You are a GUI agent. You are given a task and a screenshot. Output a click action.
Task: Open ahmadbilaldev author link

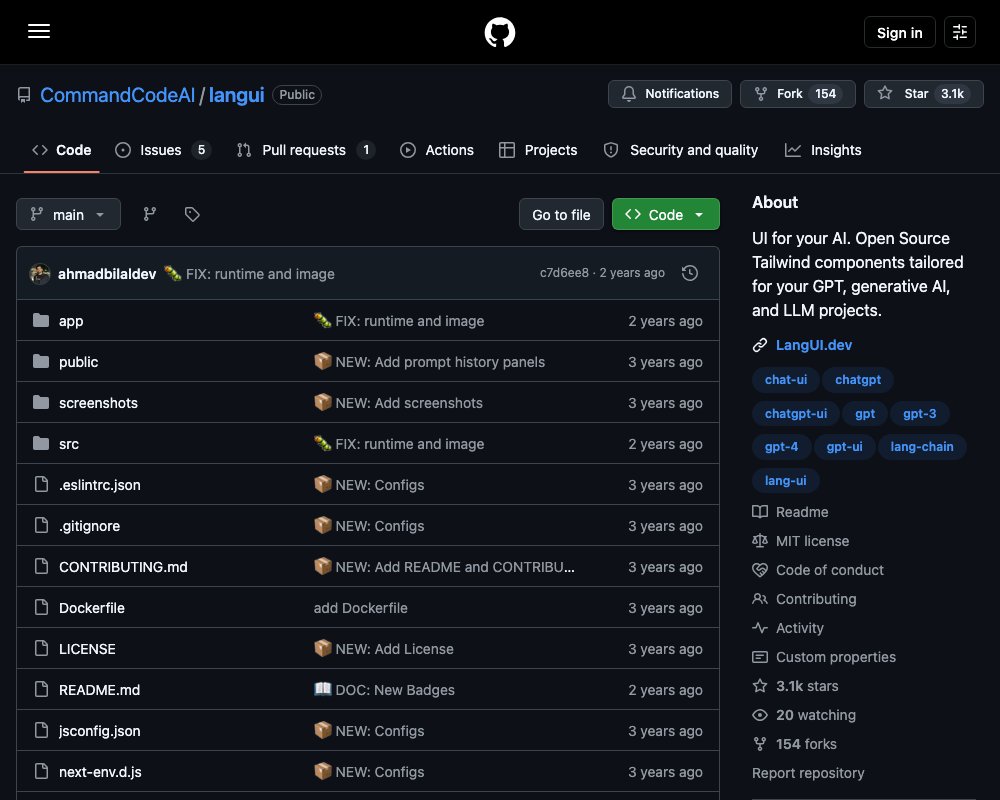(107, 274)
